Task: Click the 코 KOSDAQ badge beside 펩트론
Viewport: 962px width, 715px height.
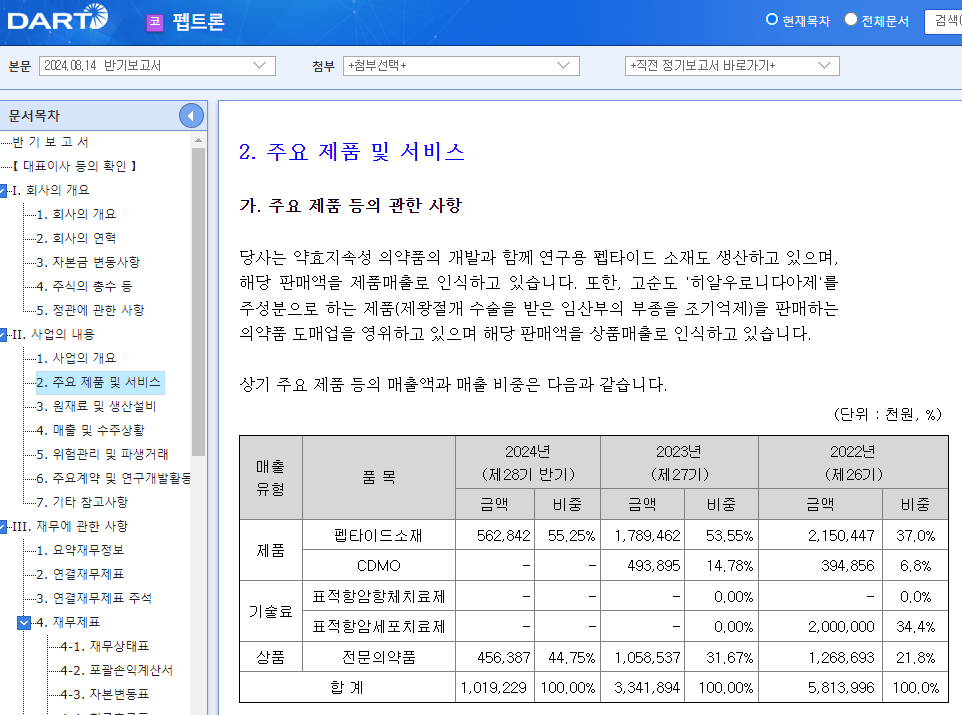Action: (155, 21)
